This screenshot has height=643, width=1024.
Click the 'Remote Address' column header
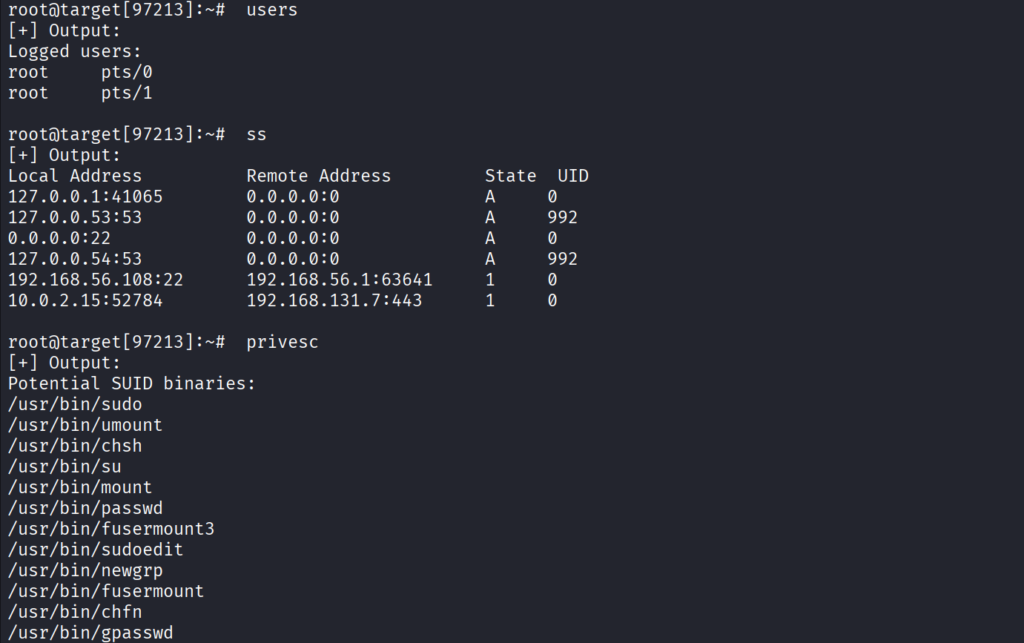pyautogui.click(x=319, y=176)
